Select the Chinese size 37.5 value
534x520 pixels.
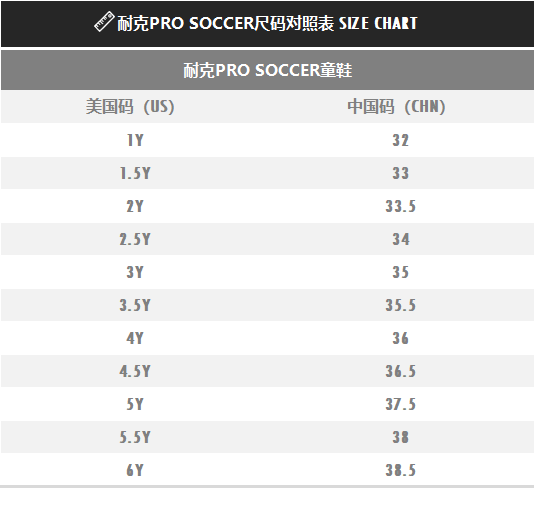pos(400,405)
